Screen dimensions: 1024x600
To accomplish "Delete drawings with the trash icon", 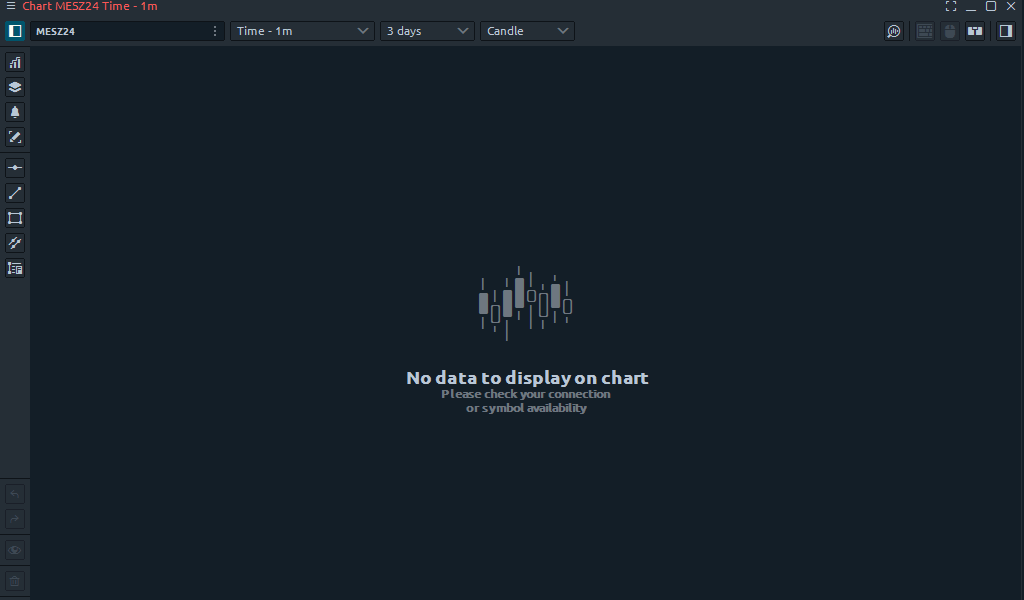I will click(15, 581).
